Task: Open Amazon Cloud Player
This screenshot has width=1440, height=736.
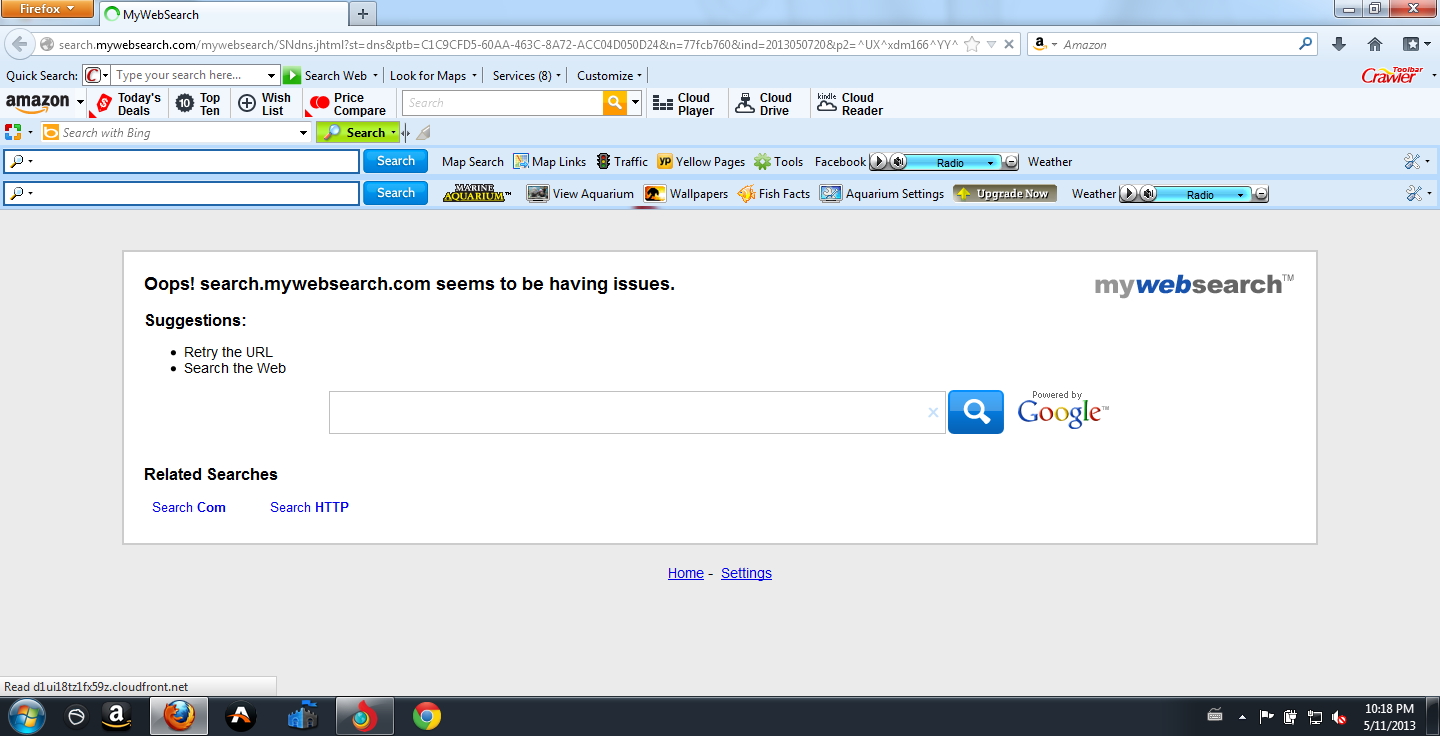Action: tap(682, 104)
